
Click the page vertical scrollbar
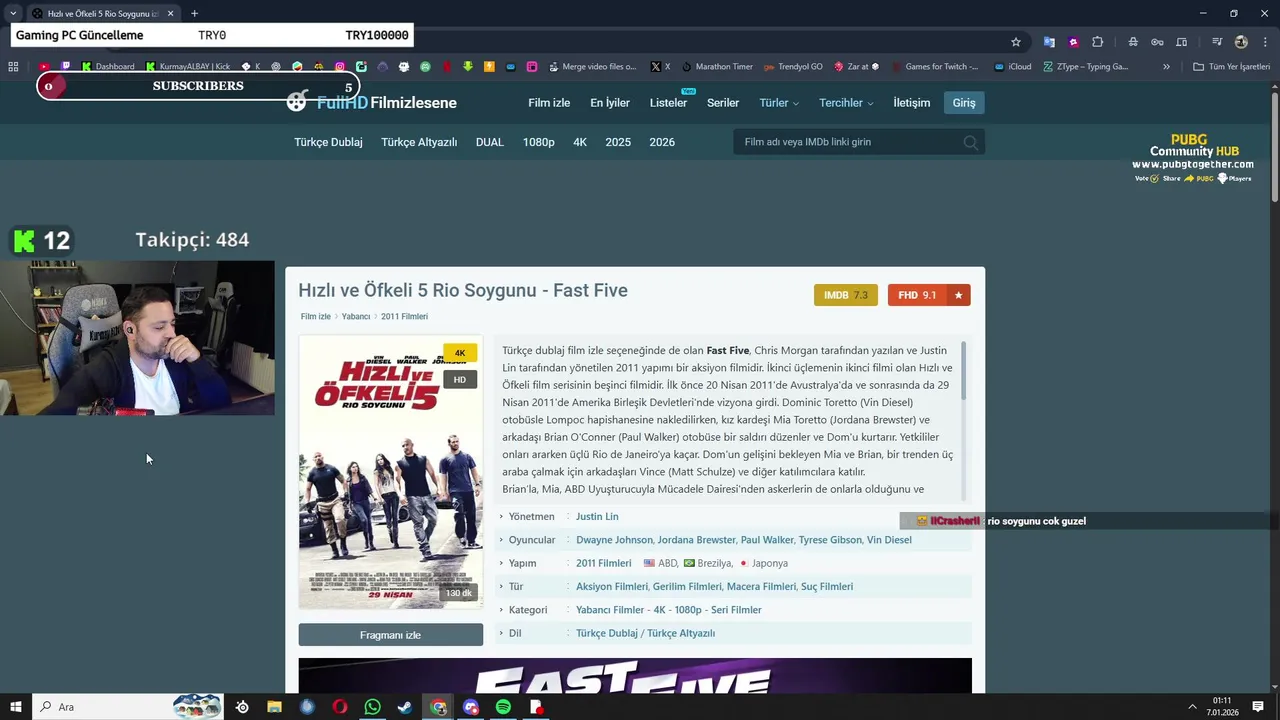[x=1275, y=148]
